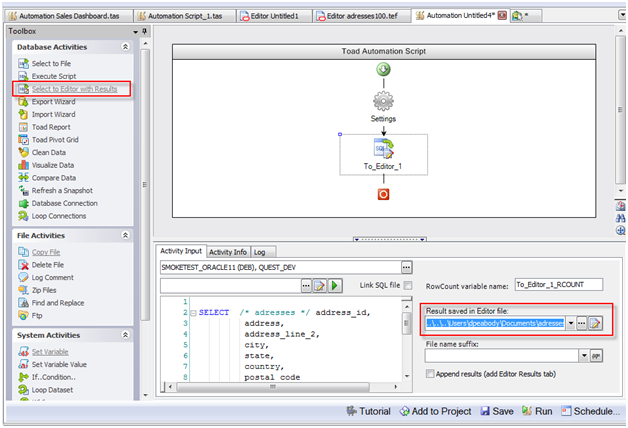Click Add to Project

[x=435, y=411]
